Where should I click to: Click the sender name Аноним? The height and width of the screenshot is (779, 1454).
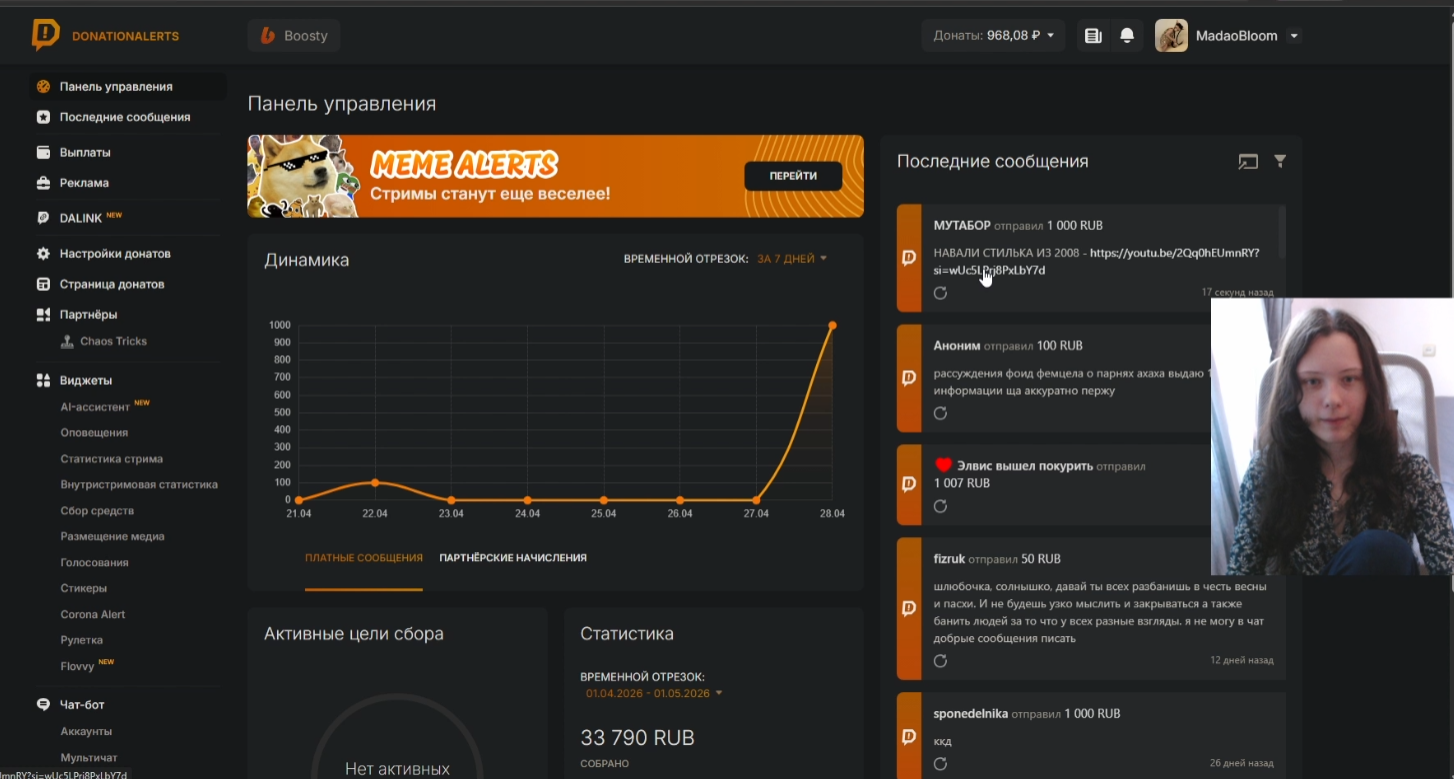pos(957,346)
